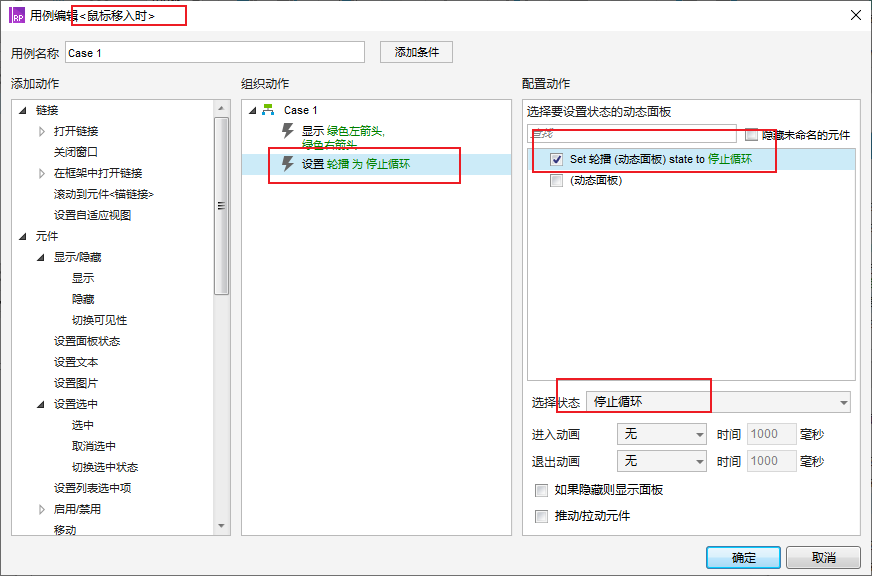Image resolution: width=872 pixels, height=576 pixels.
Task: Select the 设置图片 action
Action: pyautogui.click(x=76, y=384)
